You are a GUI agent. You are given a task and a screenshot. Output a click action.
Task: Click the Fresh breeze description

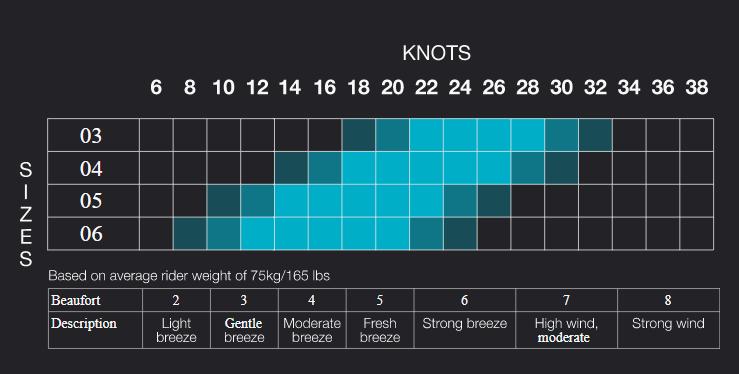[x=380, y=330]
